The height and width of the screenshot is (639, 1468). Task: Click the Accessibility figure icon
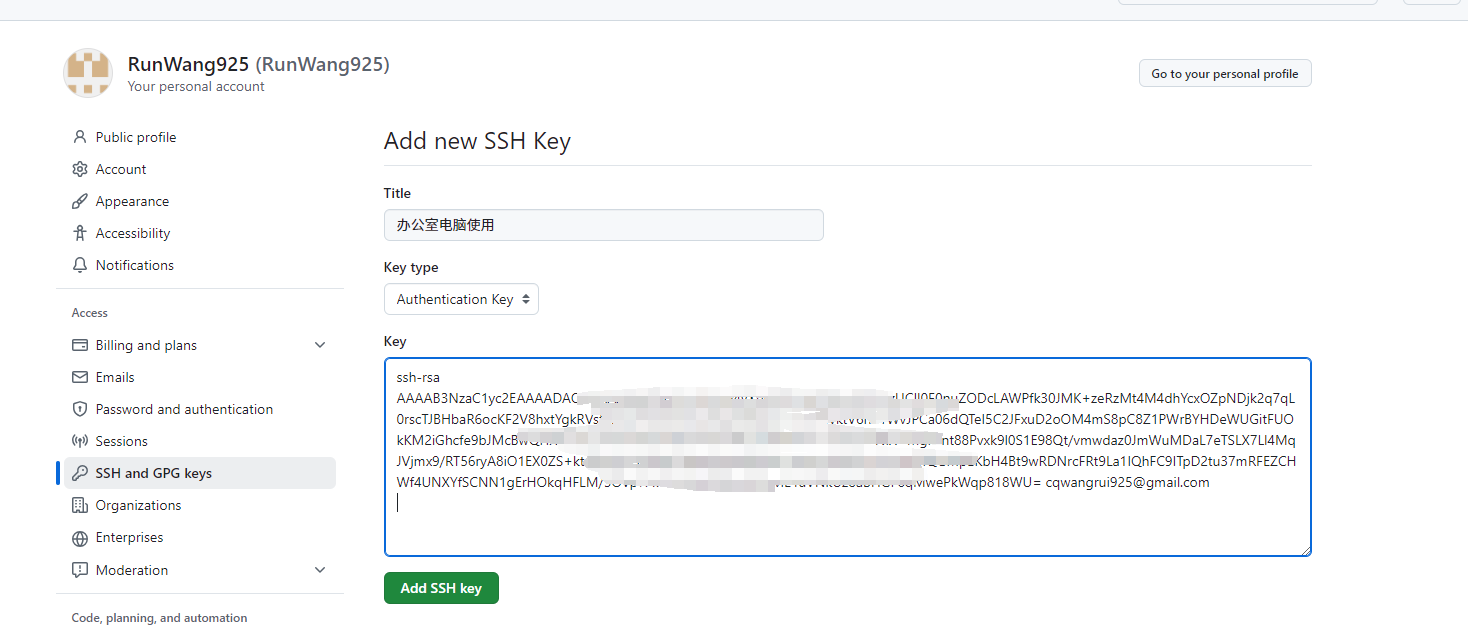click(x=80, y=233)
